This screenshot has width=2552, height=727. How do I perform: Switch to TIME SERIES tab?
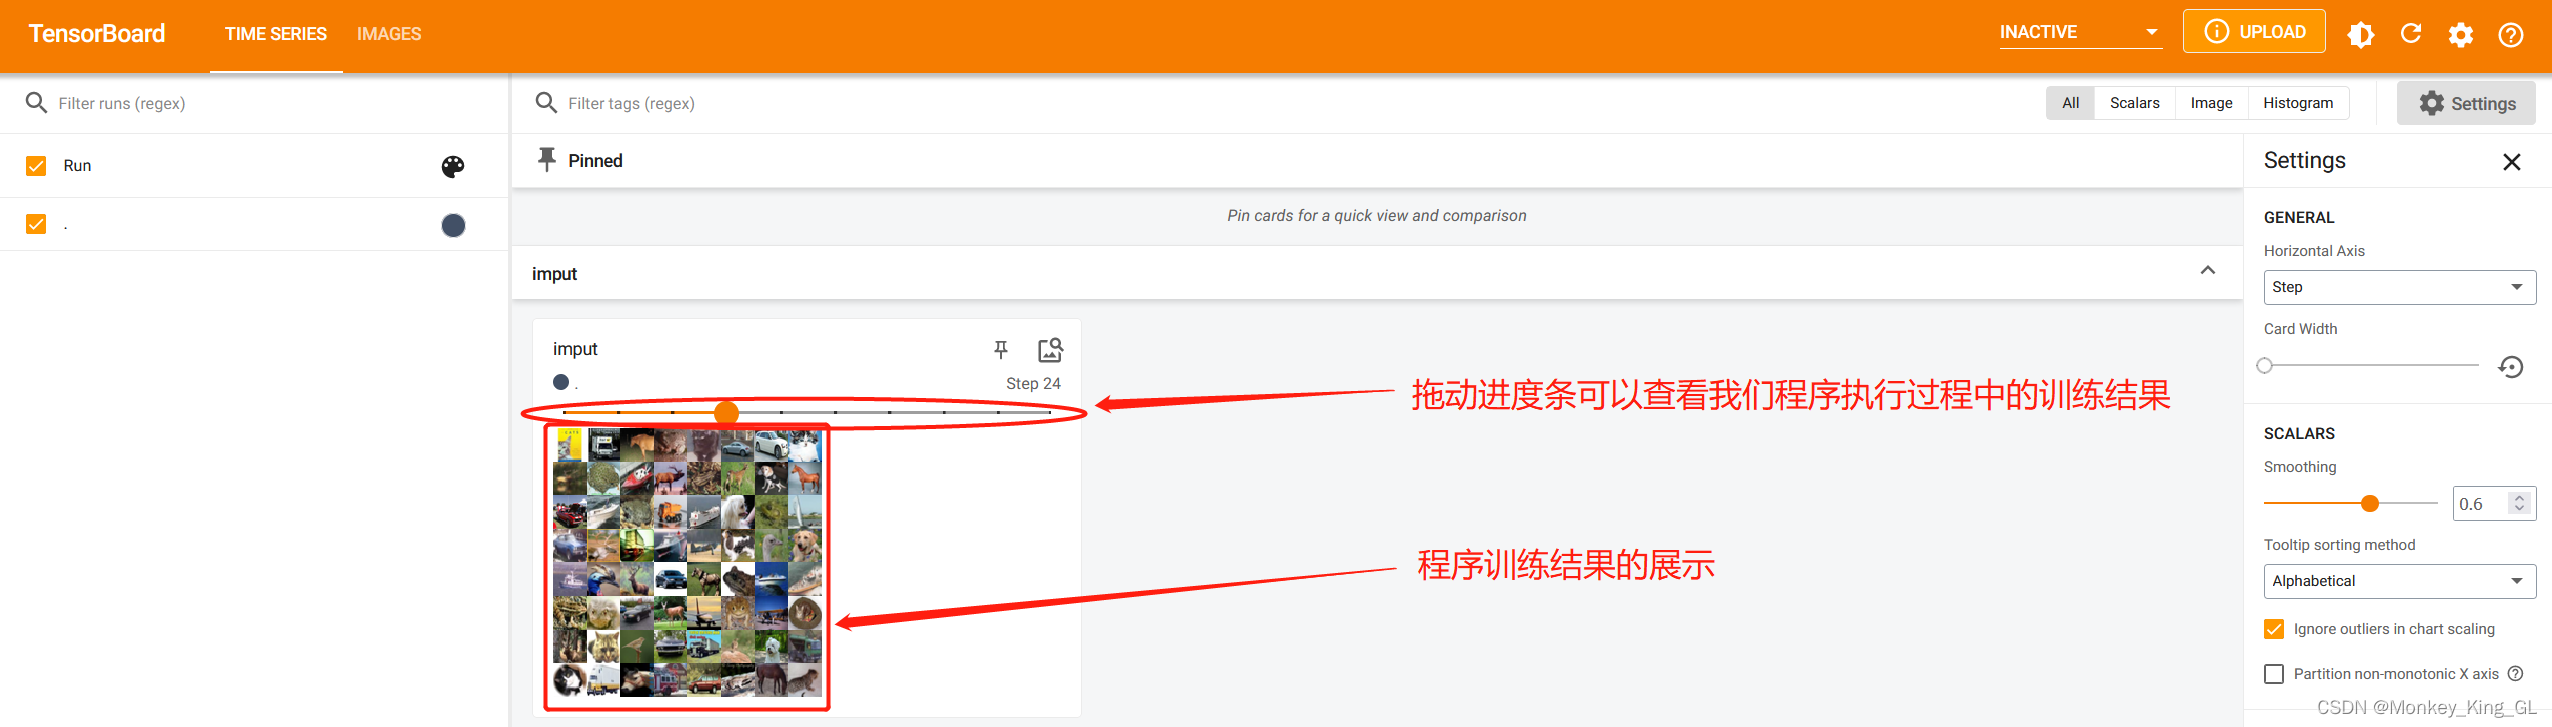[x=276, y=34]
